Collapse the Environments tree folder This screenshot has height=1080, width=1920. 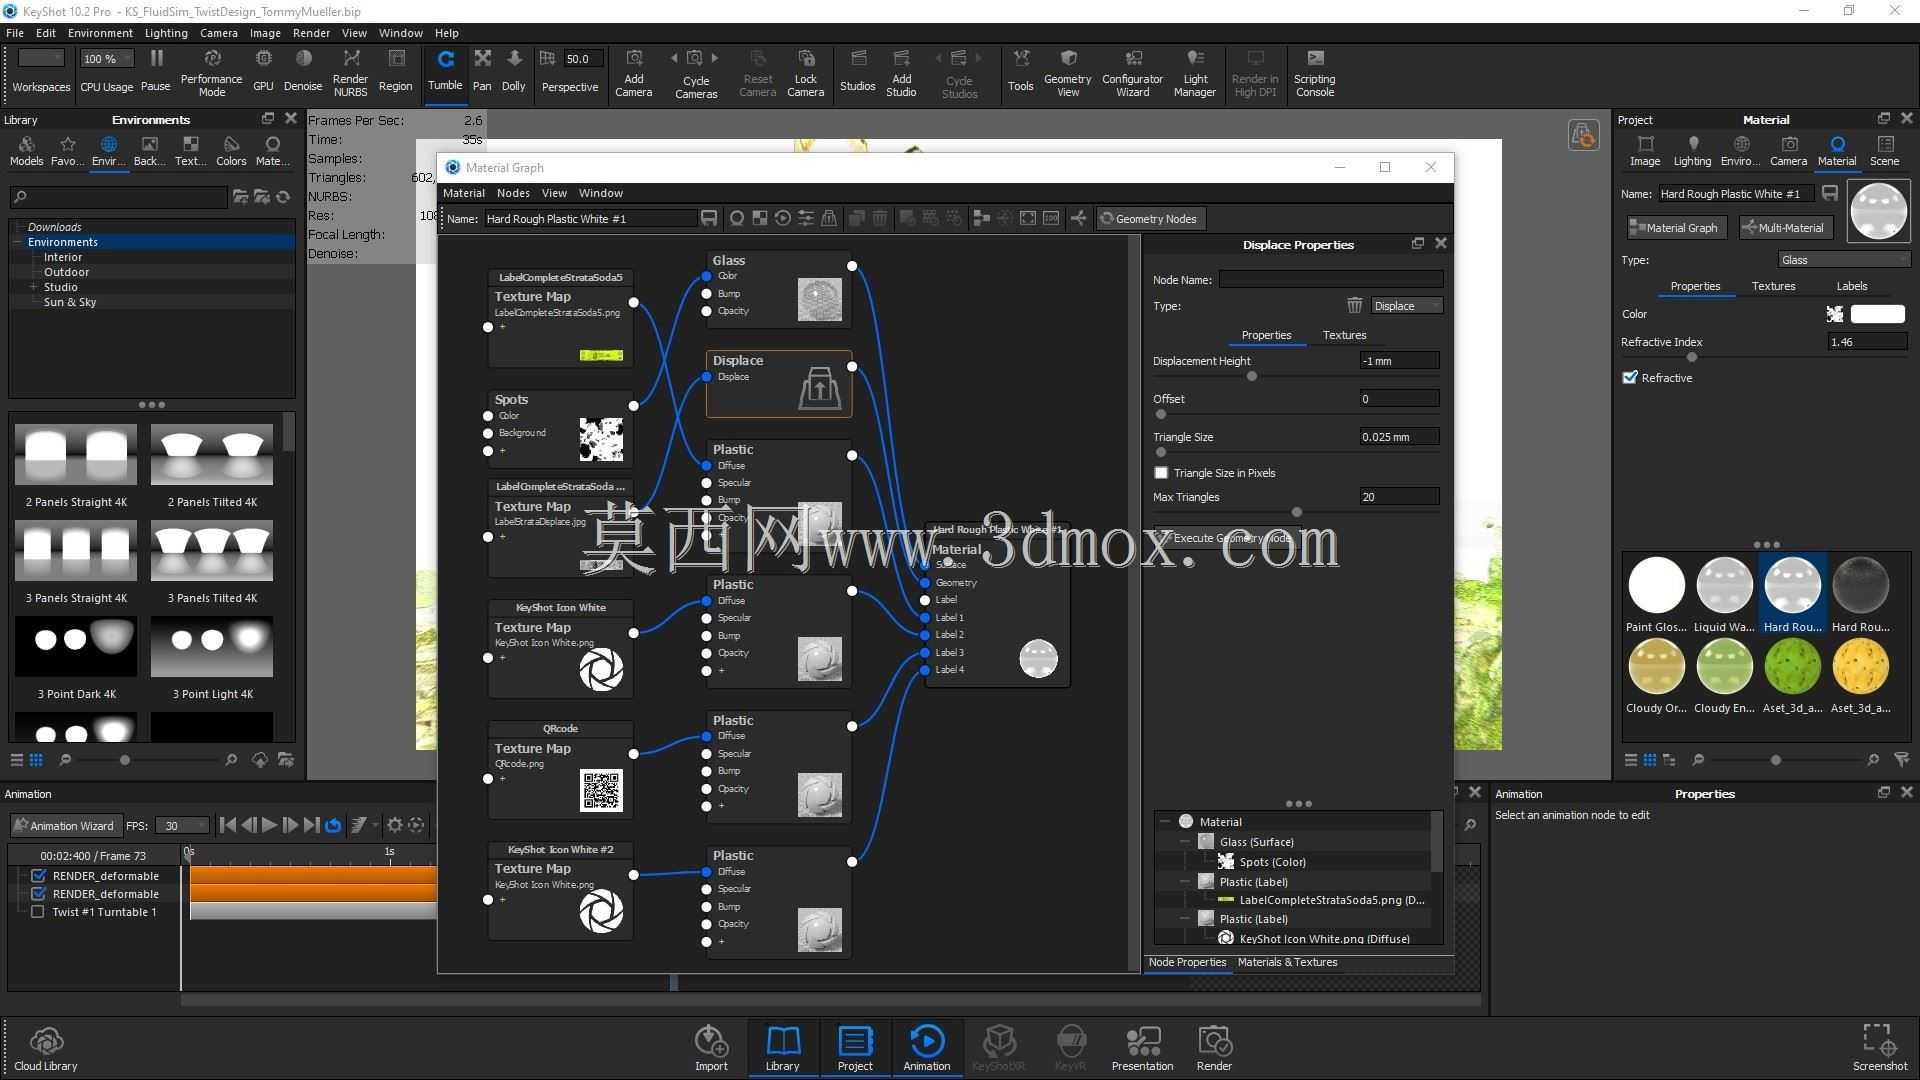[x=18, y=242]
